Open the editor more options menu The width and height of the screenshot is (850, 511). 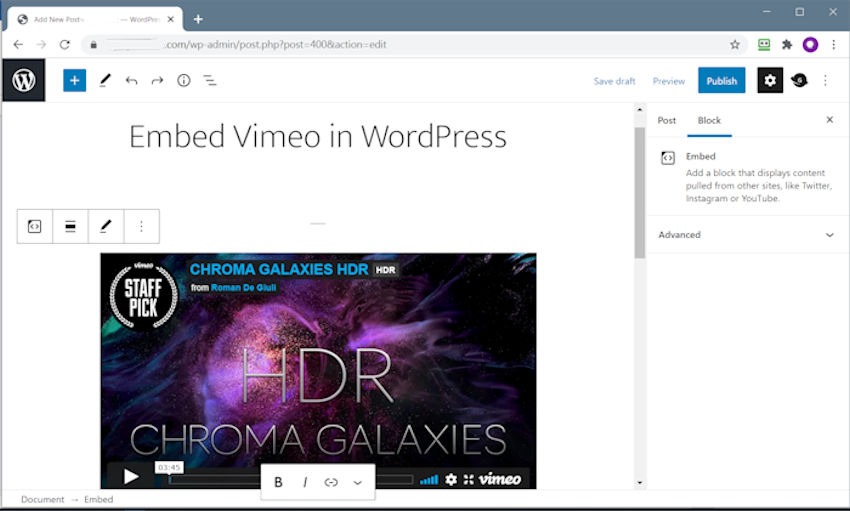pos(825,81)
